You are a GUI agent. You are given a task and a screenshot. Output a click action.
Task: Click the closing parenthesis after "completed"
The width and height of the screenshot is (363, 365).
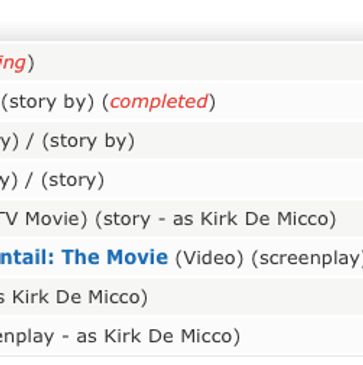tap(212, 102)
